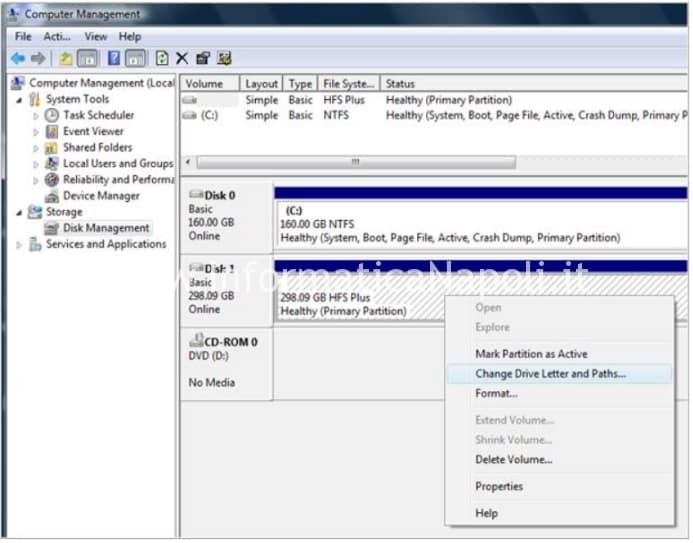Click the HFS Plus file system cell
This screenshot has height=543, width=693.
(344, 100)
